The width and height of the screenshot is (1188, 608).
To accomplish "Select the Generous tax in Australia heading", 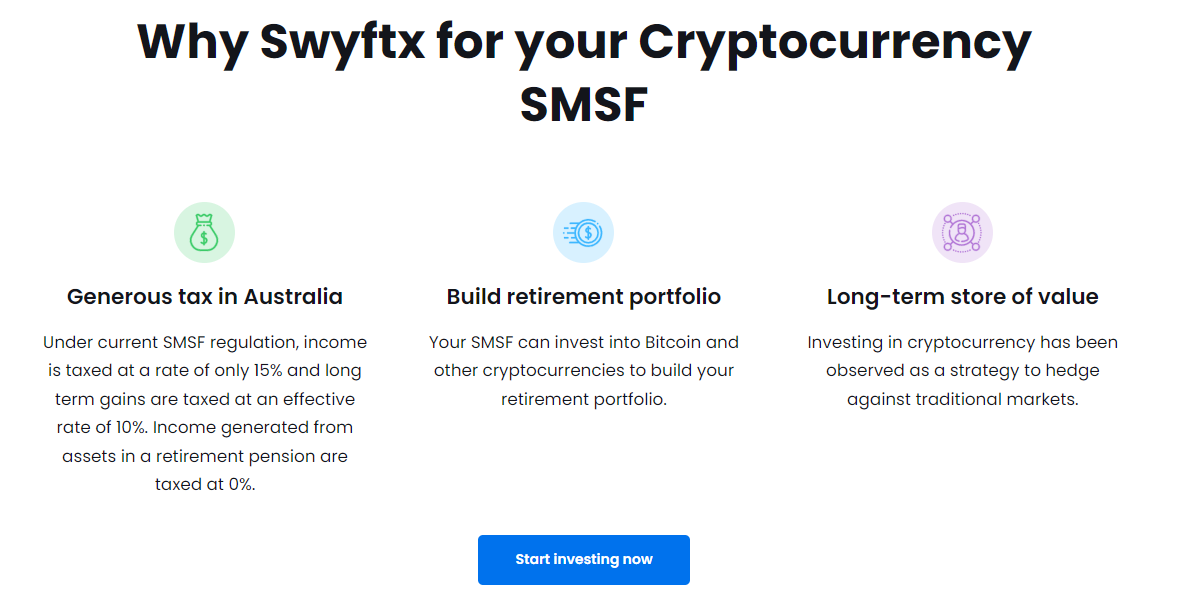I will pyautogui.click(x=205, y=296).
